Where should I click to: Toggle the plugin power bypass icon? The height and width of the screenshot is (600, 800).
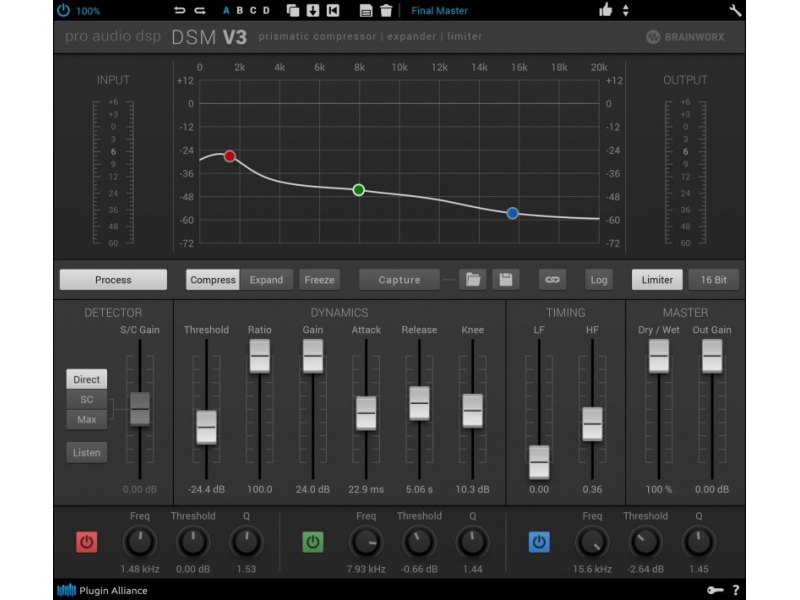tap(63, 10)
